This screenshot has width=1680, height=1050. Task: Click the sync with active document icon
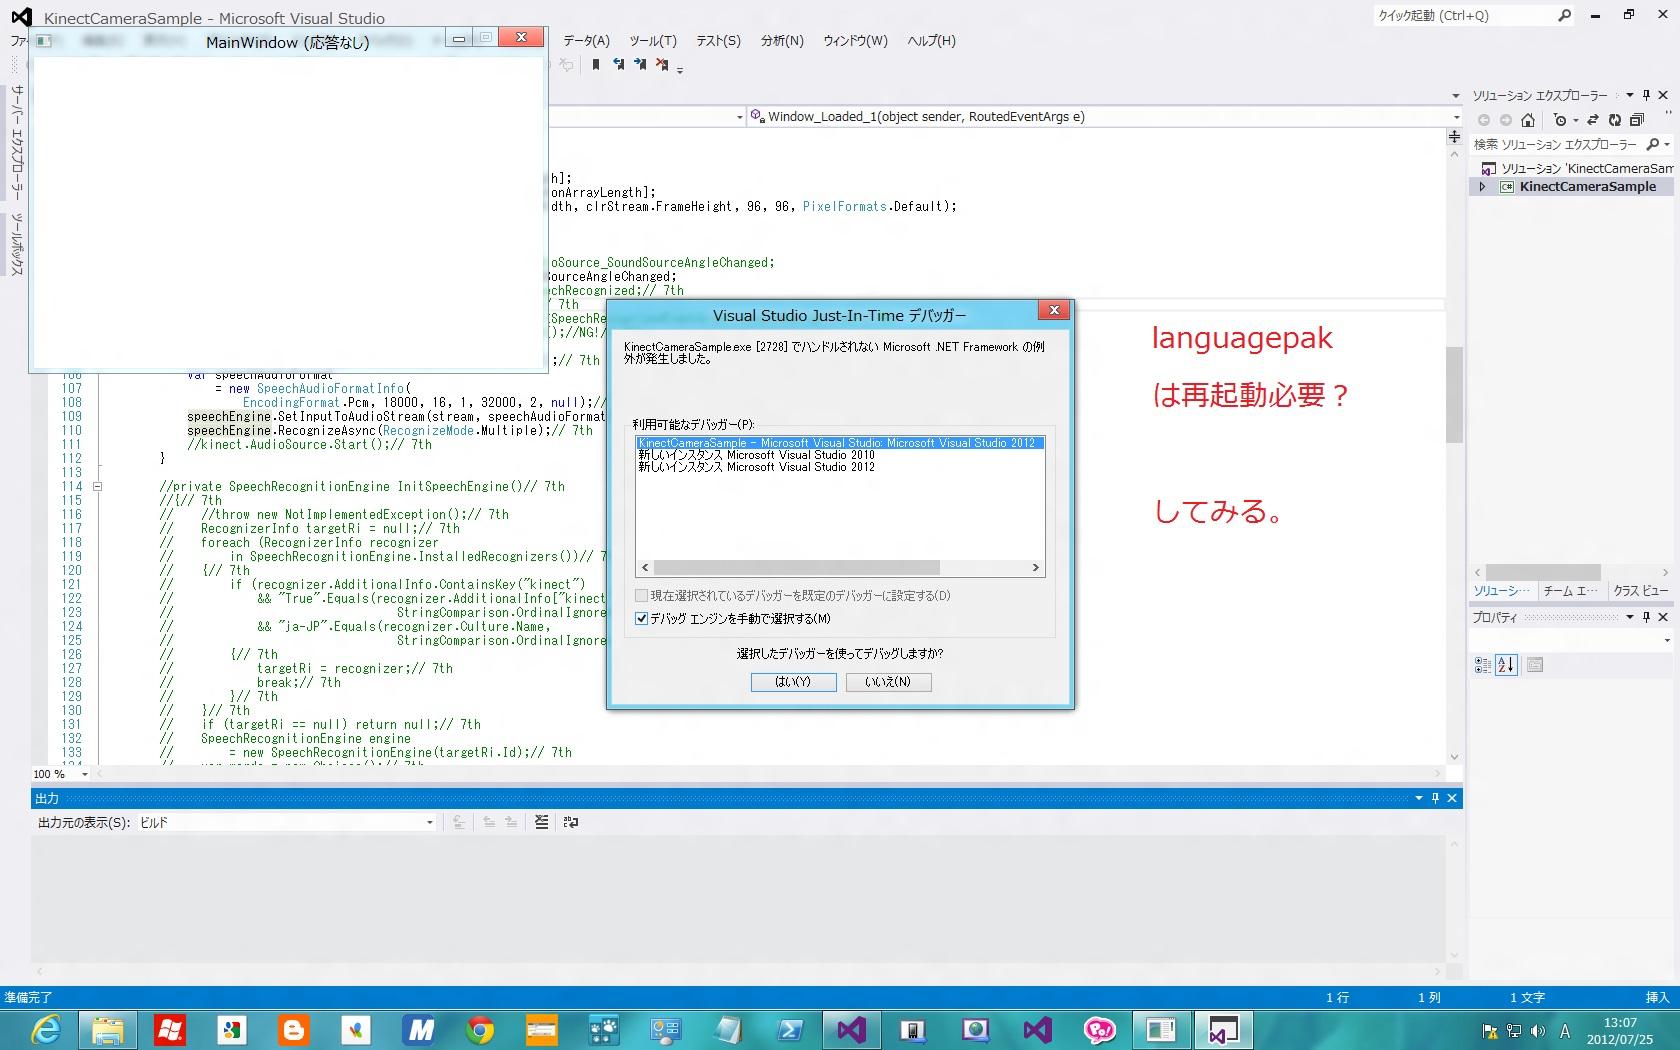click(x=1593, y=120)
